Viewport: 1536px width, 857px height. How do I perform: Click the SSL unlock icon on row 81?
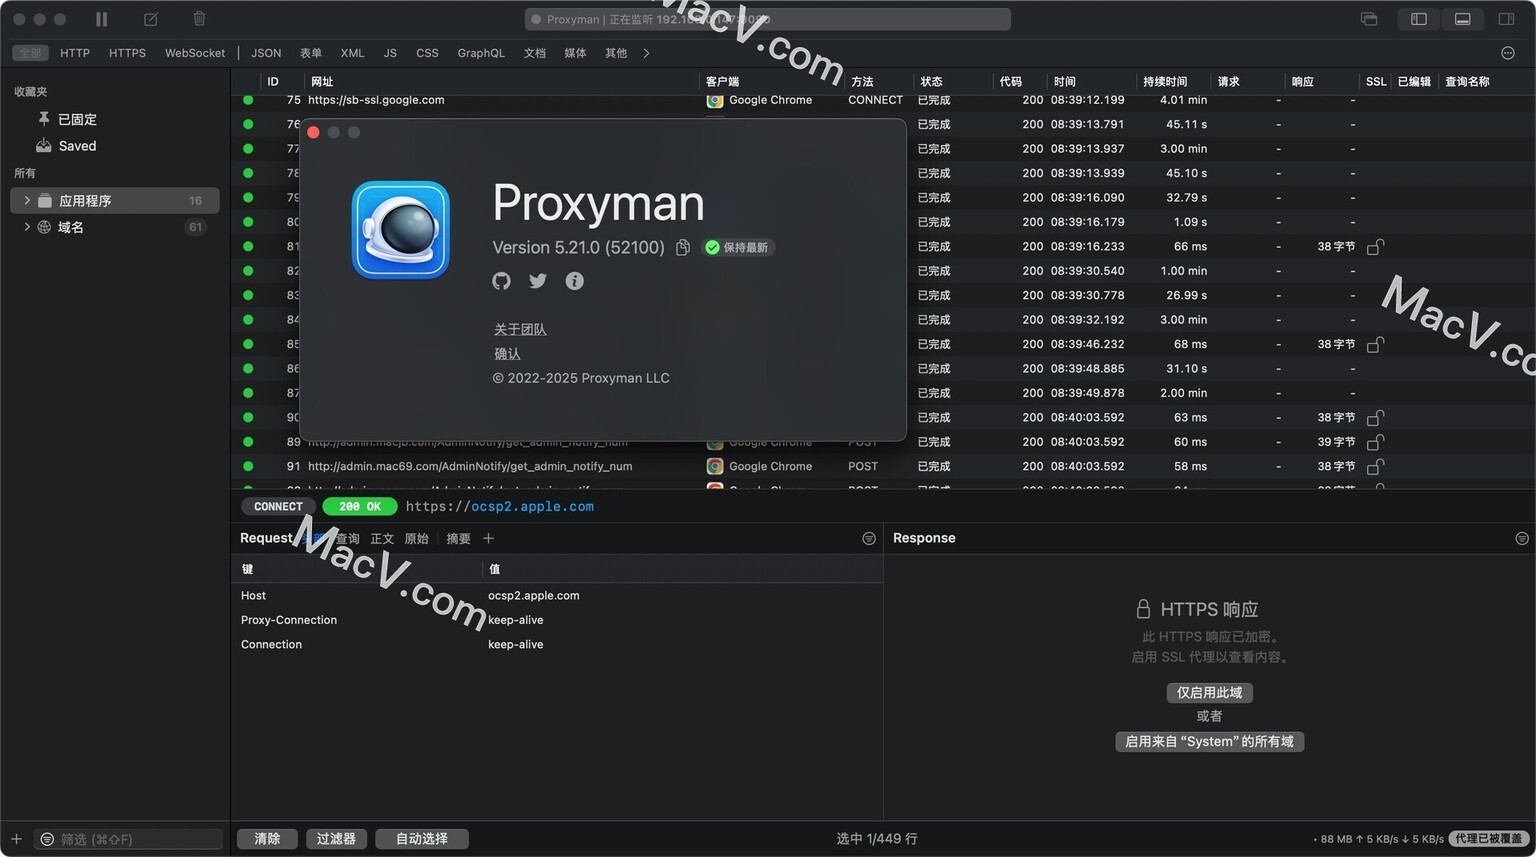pyautogui.click(x=1375, y=246)
